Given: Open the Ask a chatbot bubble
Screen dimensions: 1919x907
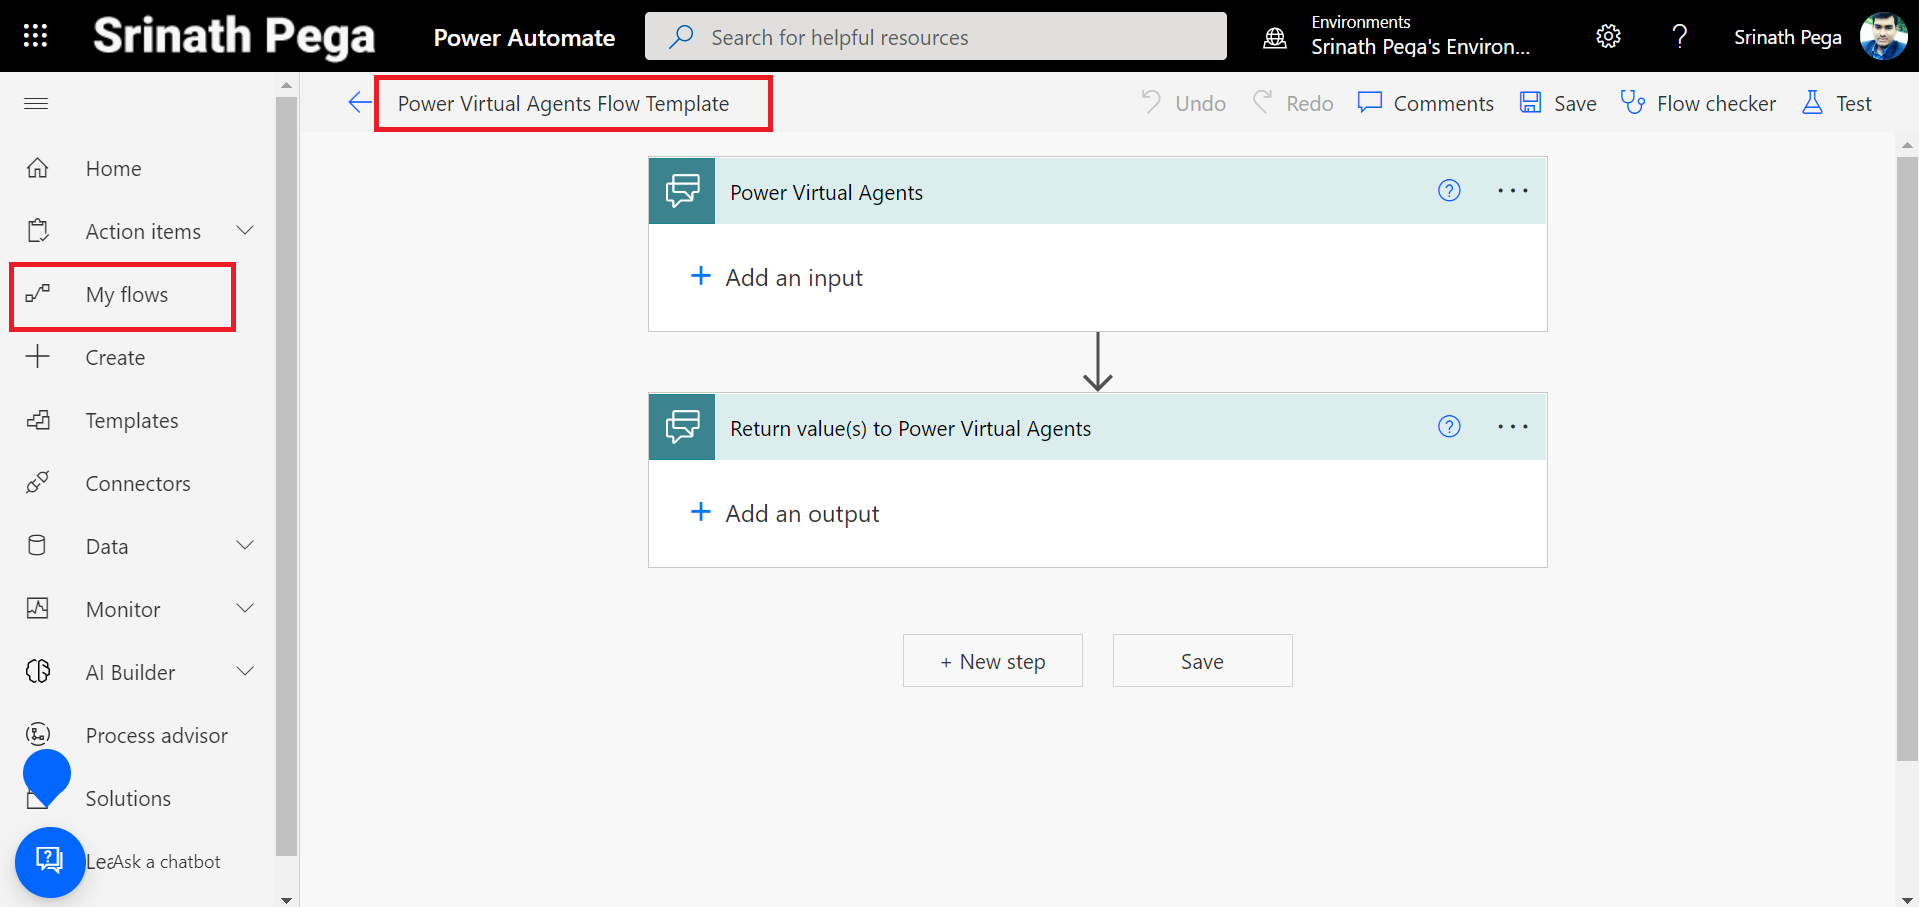Looking at the screenshot, I should 49,861.
